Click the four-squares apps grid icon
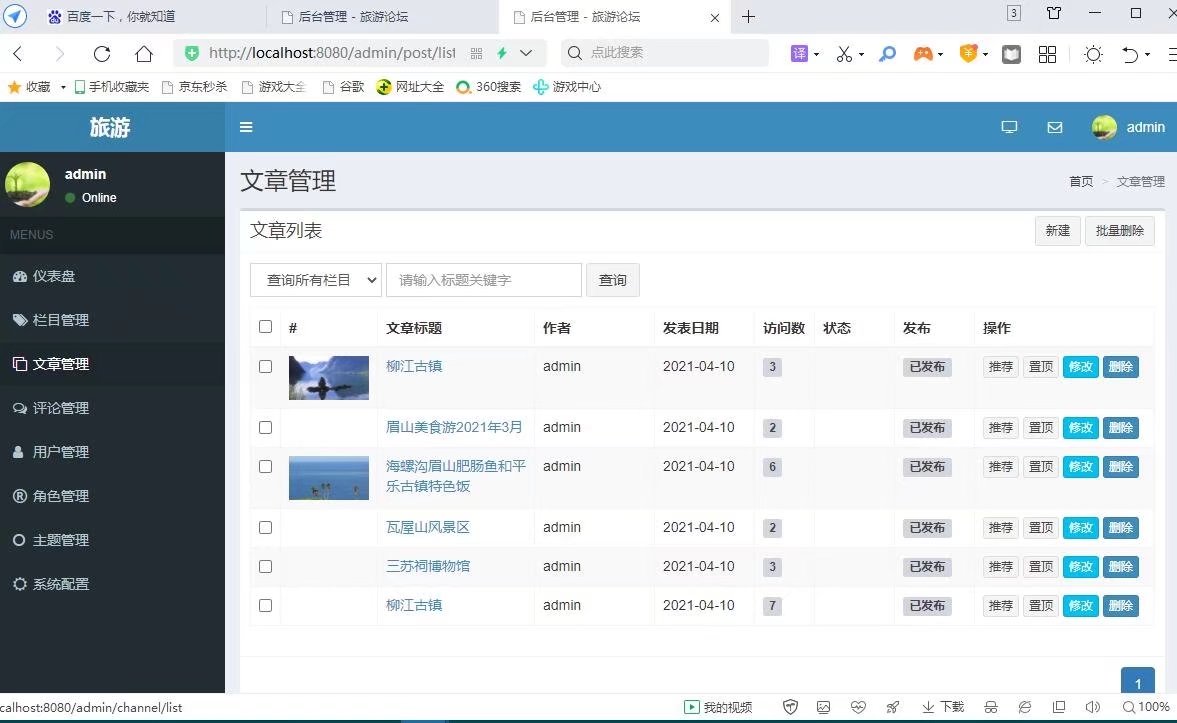 click(x=1047, y=53)
